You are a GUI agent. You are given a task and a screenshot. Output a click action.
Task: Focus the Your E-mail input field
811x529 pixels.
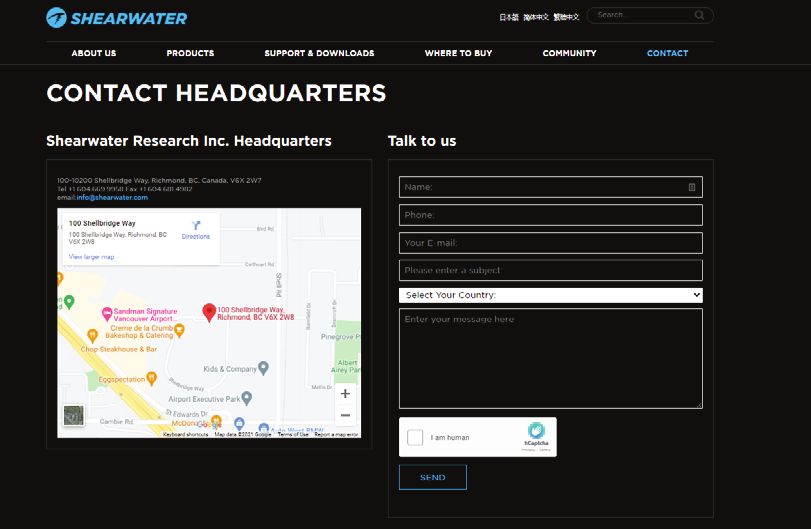pos(551,243)
